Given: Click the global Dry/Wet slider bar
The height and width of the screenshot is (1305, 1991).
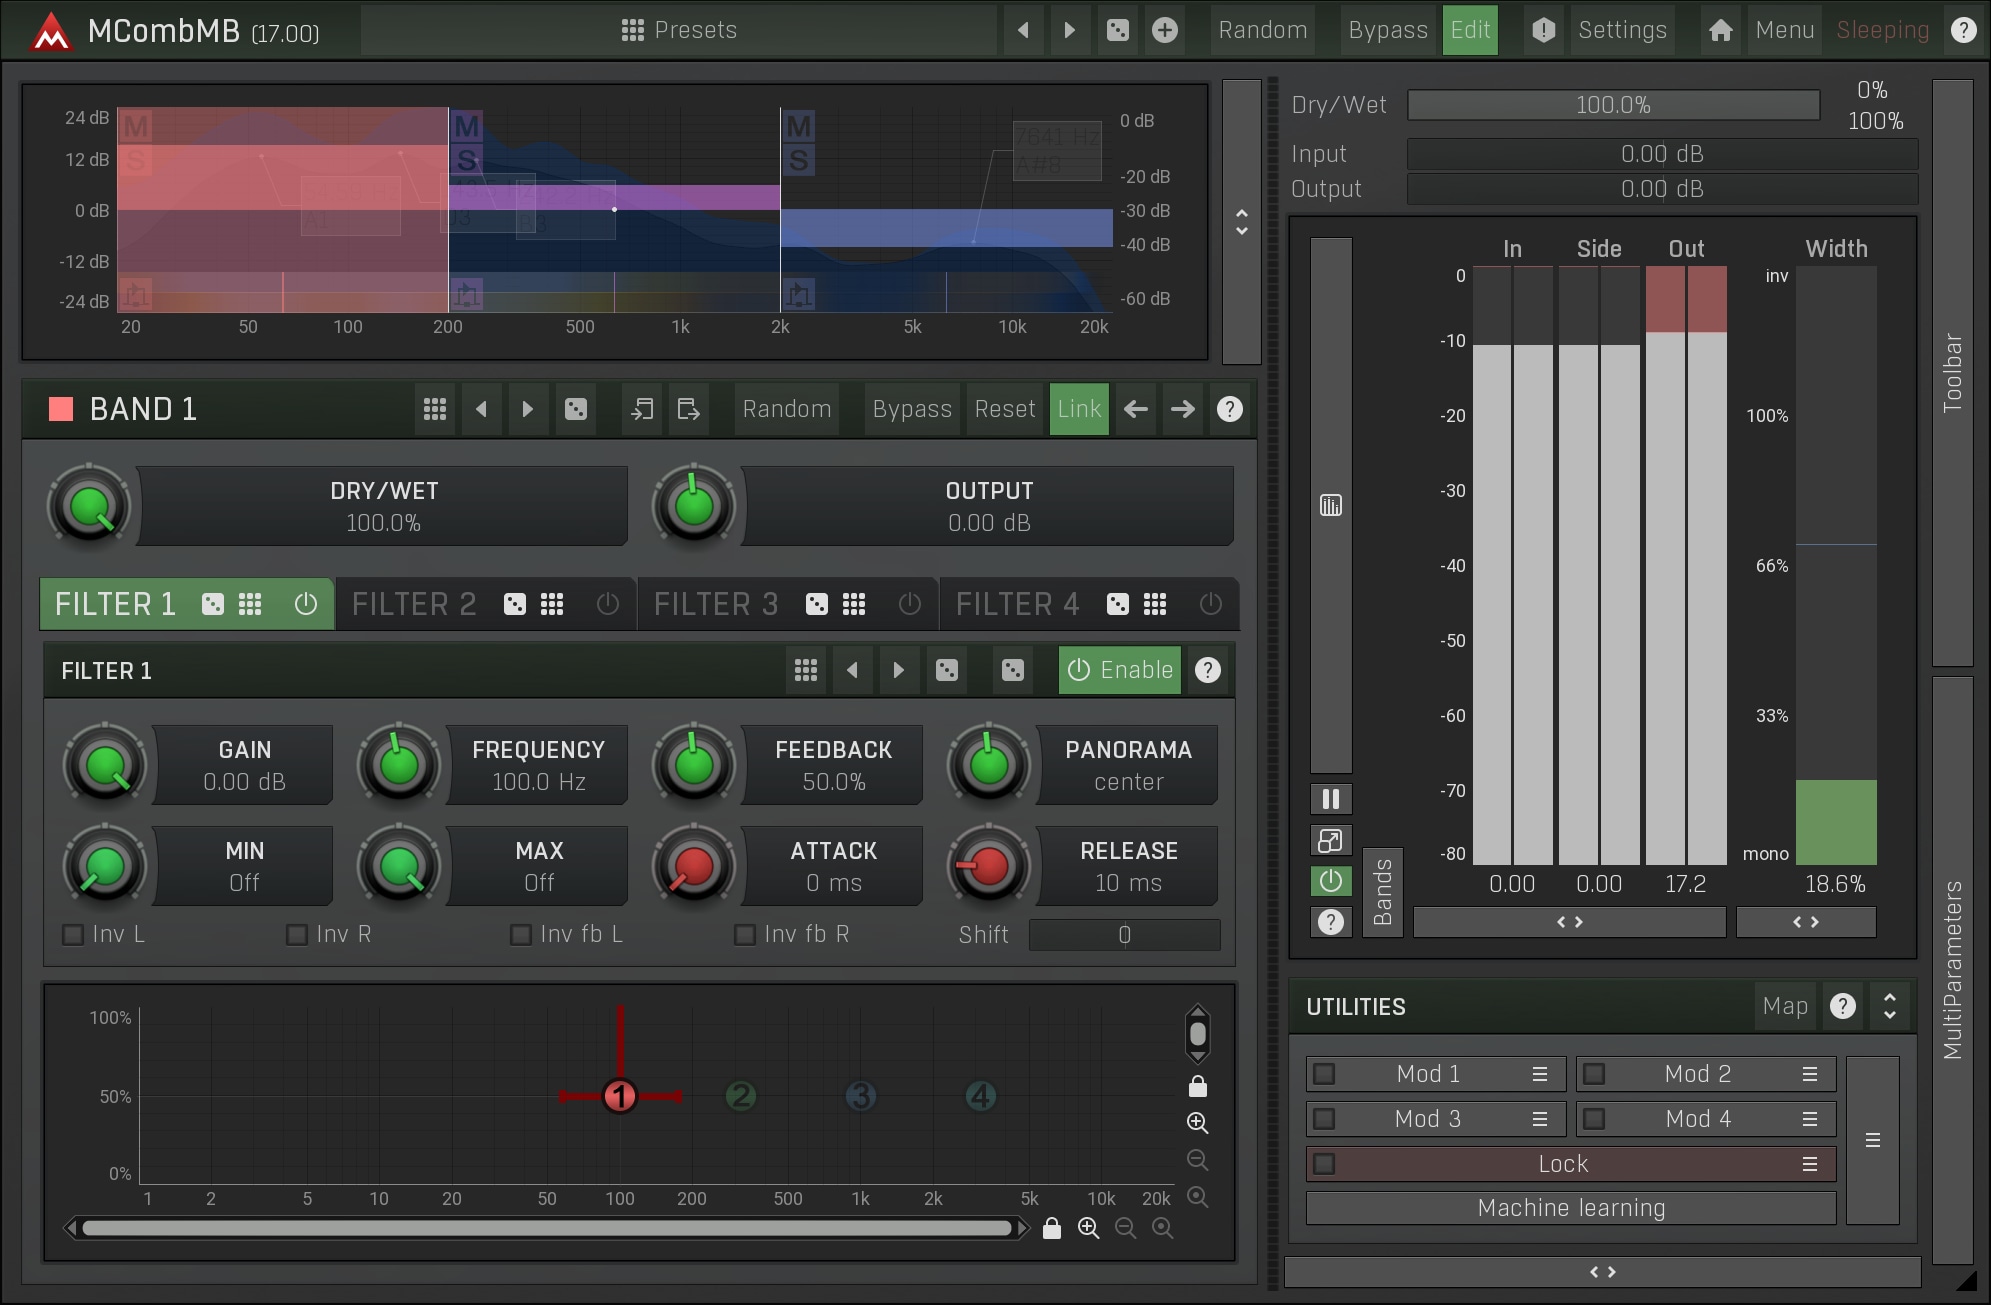Looking at the screenshot, I should [1612, 105].
